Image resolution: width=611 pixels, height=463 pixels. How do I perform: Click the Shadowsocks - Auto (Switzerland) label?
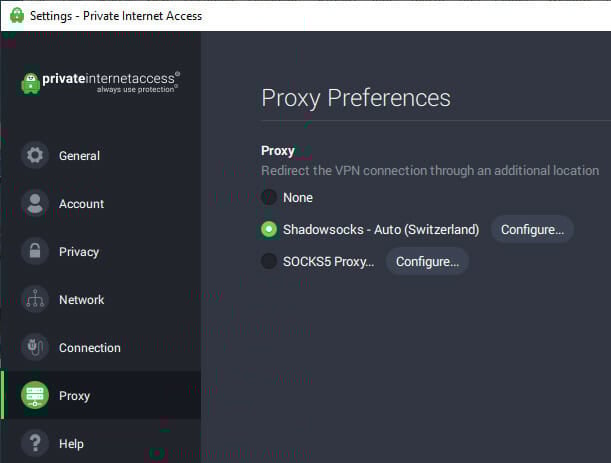pos(381,230)
